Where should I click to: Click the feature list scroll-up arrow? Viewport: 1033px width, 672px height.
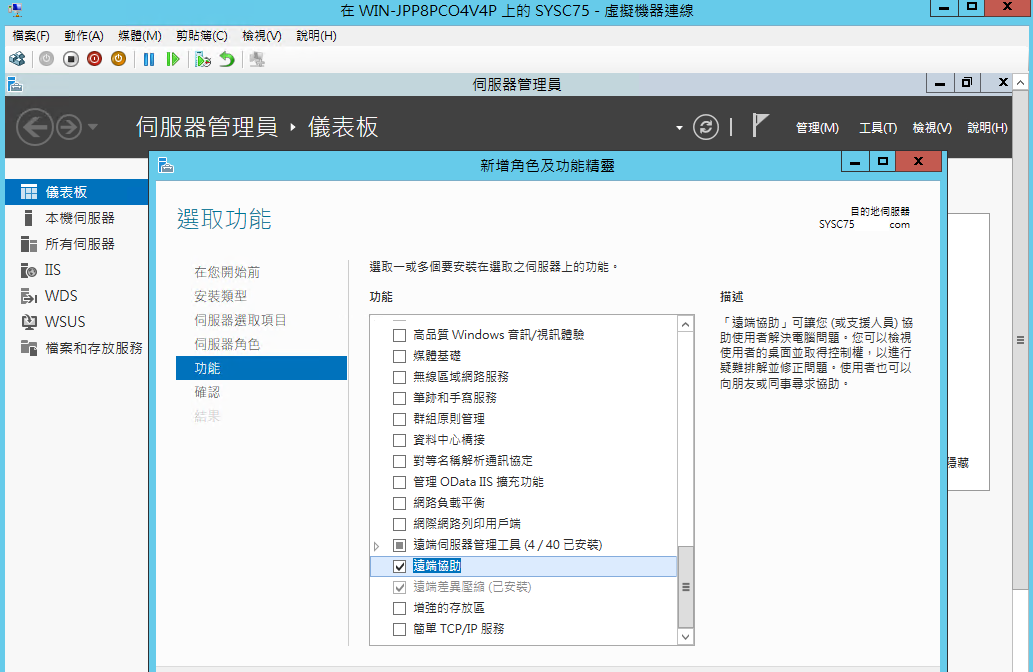pyautogui.click(x=686, y=324)
